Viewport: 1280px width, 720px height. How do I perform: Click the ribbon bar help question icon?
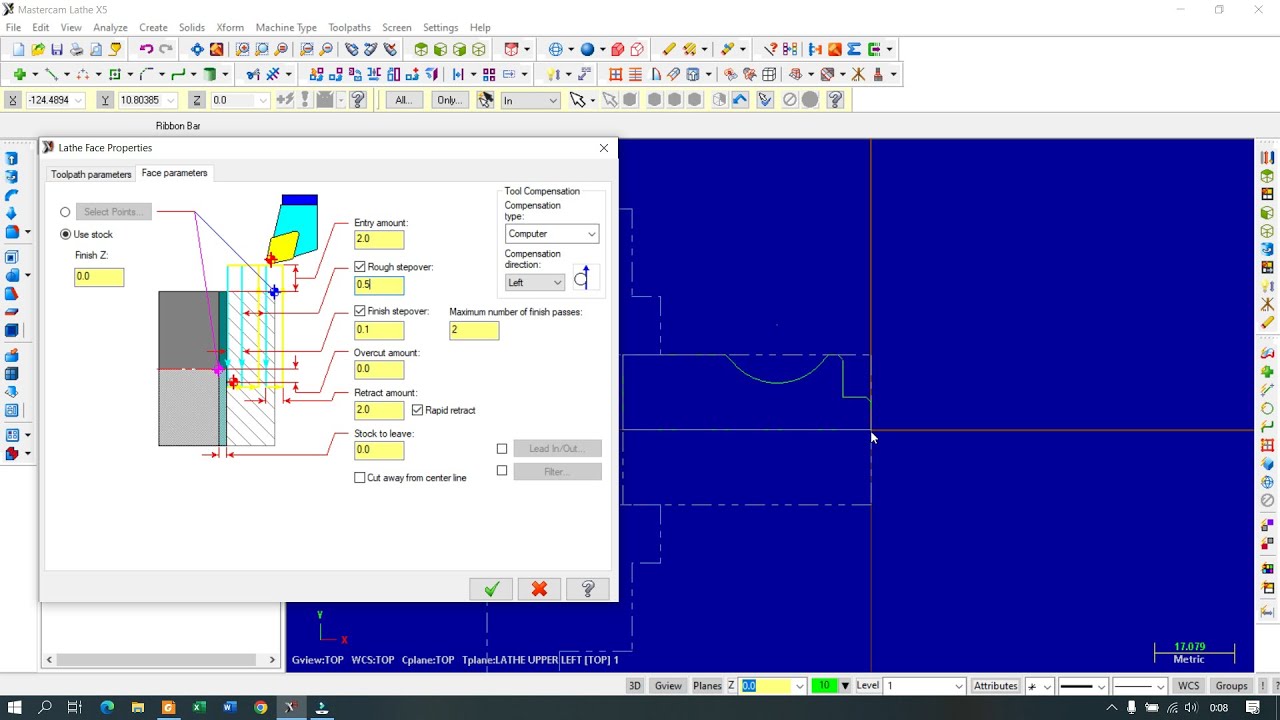[x=358, y=100]
